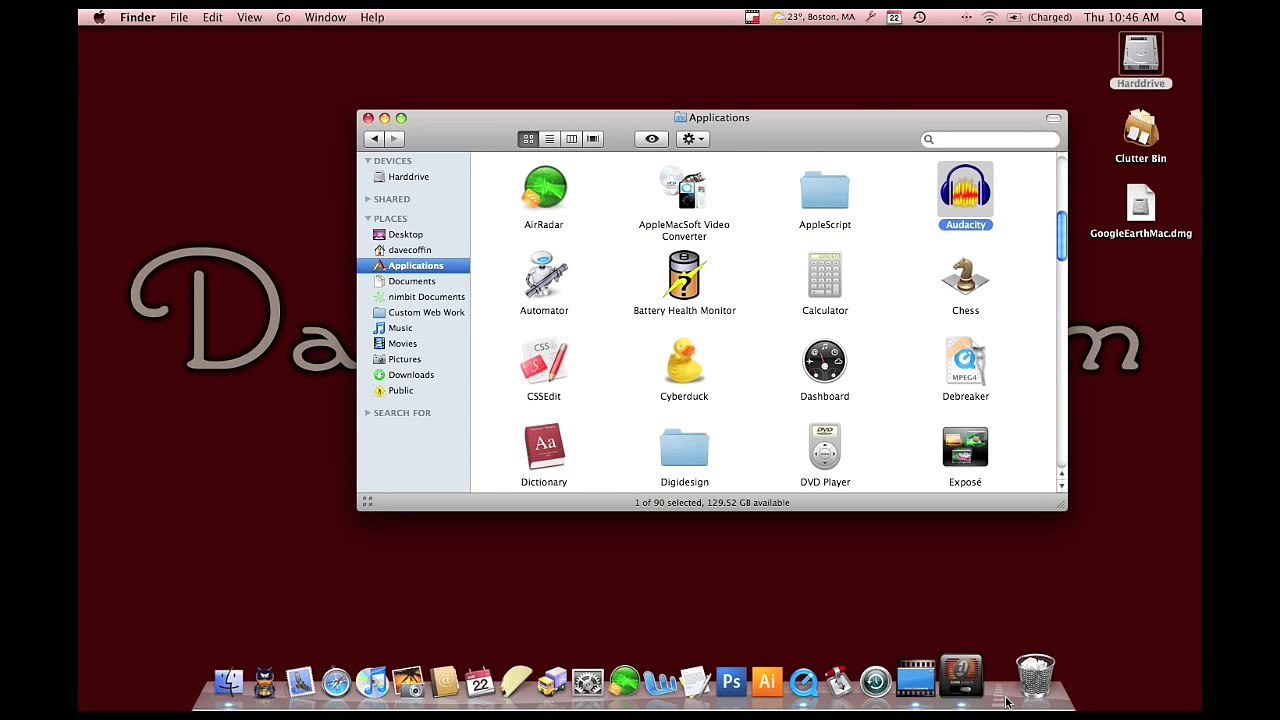Click the Audacity headphones icon

pyautogui.click(x=965, y=188)
